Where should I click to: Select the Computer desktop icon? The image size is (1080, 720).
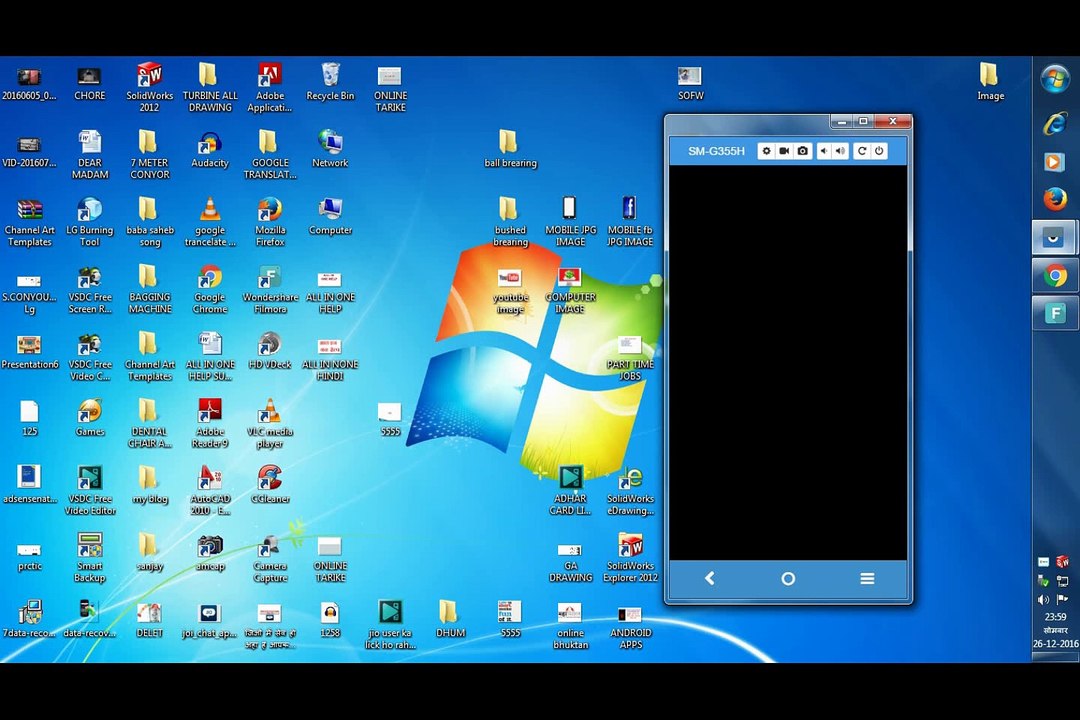click(x=330, y=216)
